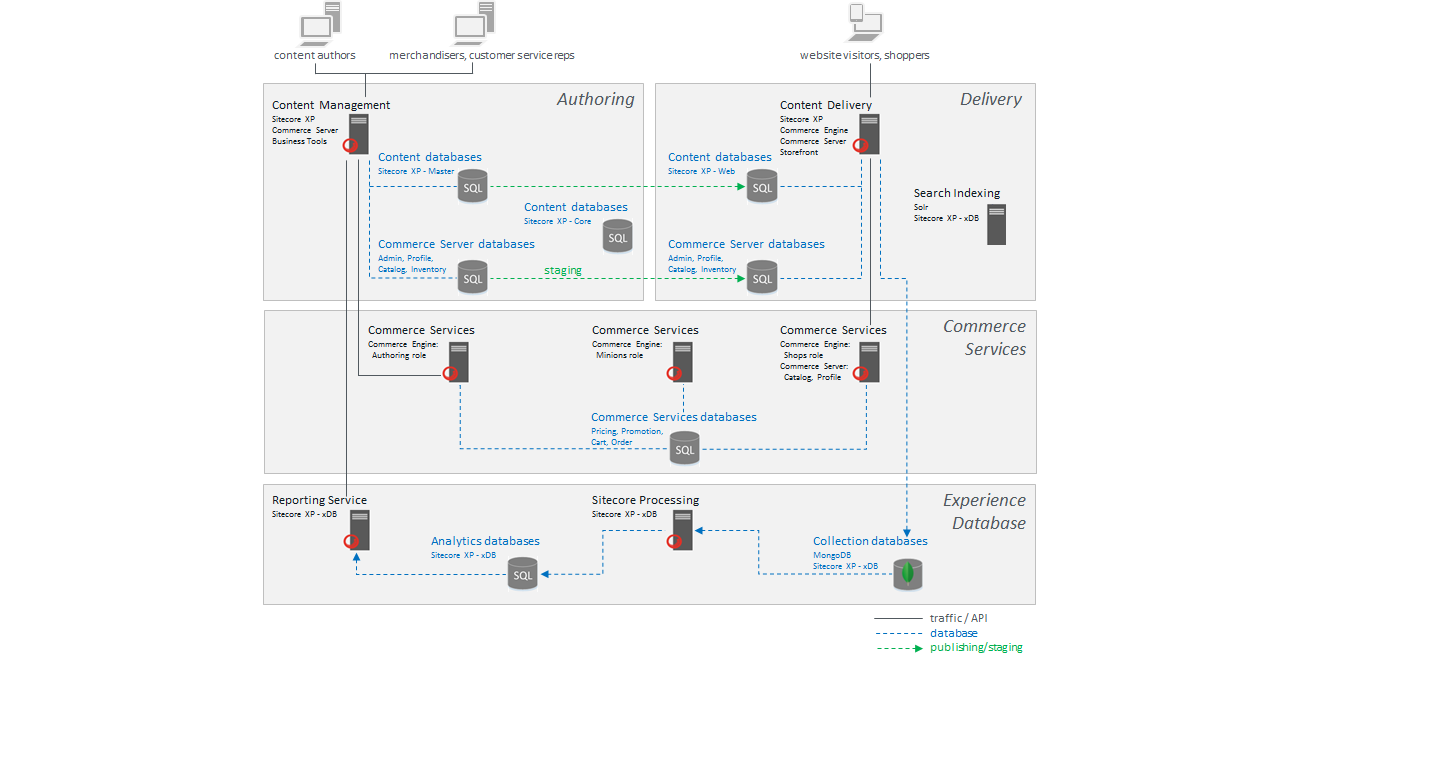Click the 'Reporting Service' heading

[x=320, y=500]
